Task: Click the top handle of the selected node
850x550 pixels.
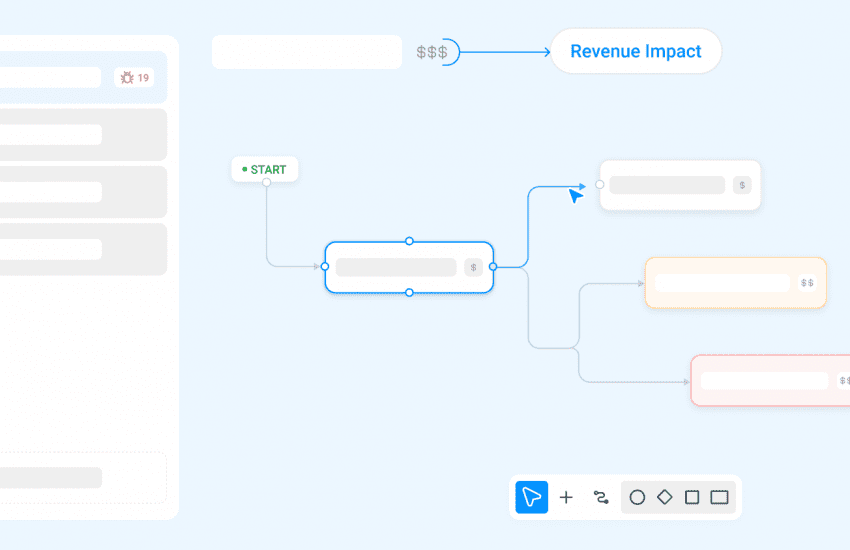Action: coord(409,241)
